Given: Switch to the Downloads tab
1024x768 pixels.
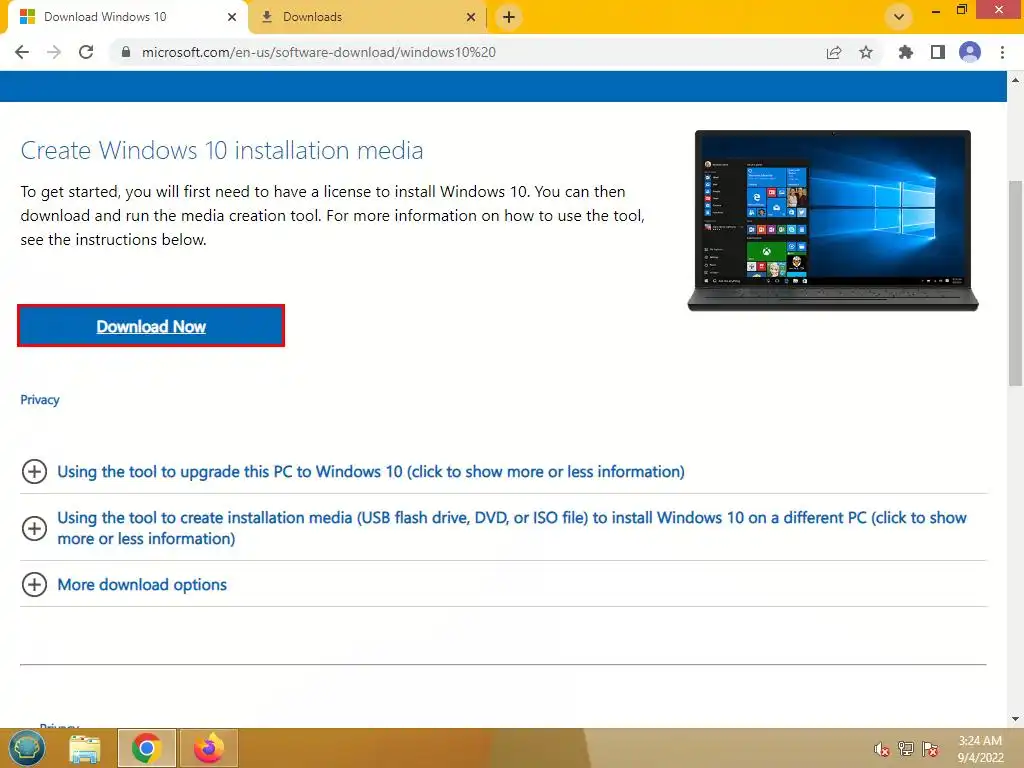Looking at the screenshot, I should pyautogui.click(x=366, y=17).
